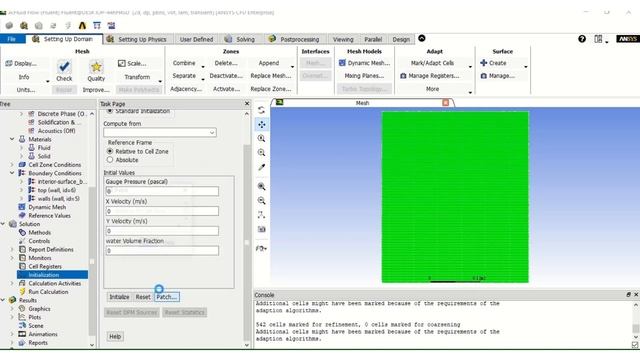Switch to Parallel tab

coord(373,39)
